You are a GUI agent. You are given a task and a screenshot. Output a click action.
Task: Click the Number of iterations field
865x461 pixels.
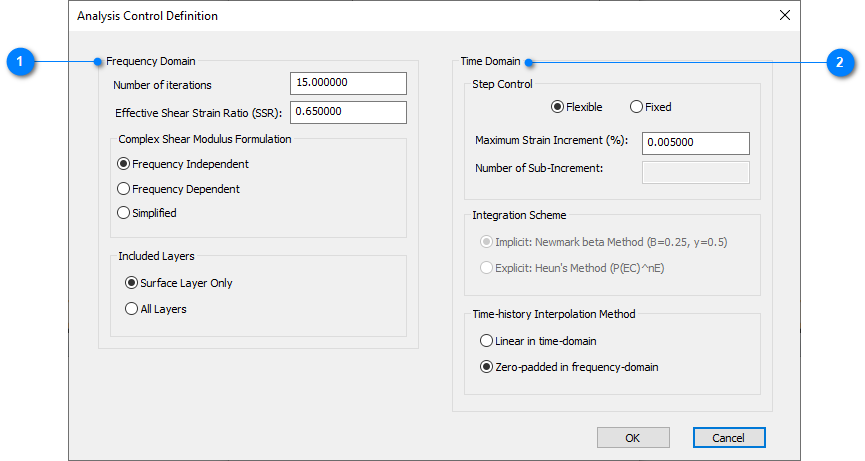tap(348, 83)
